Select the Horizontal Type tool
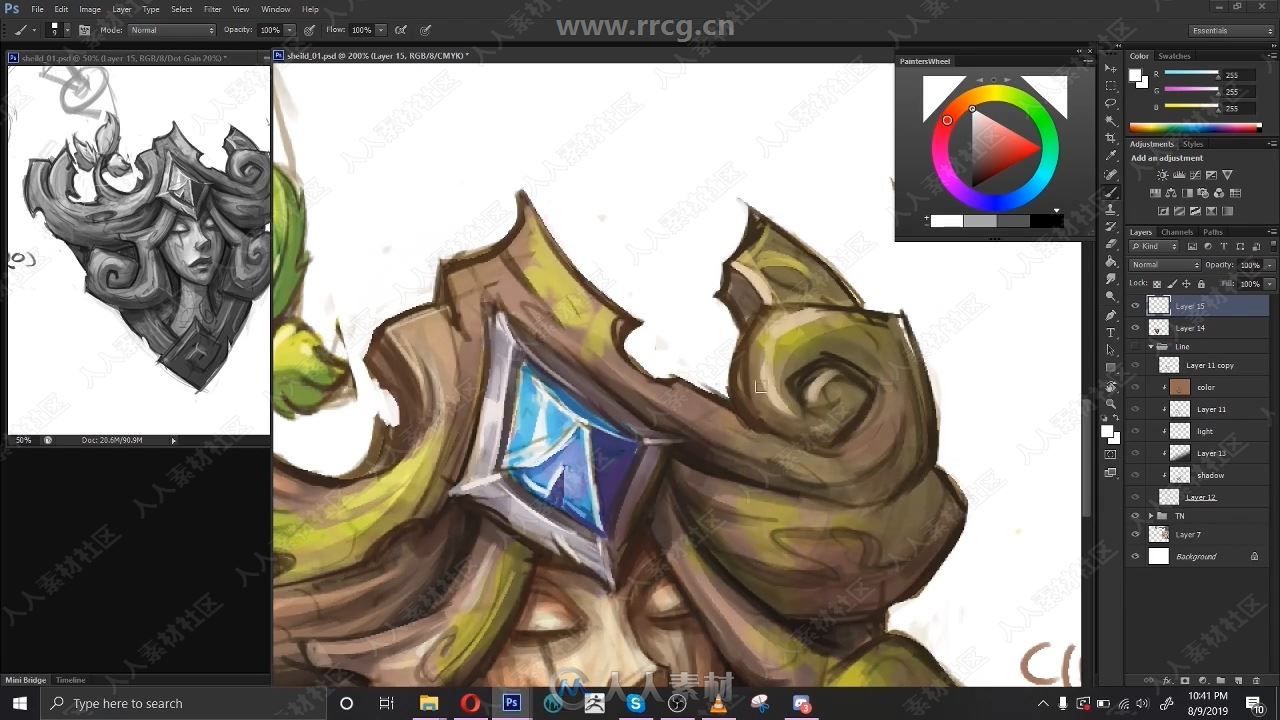Viewport: 1280px width, 720px height. pos(1111,332)
